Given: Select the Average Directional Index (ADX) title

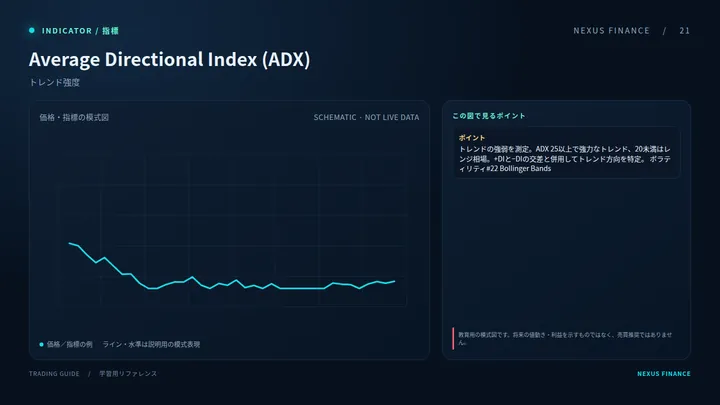Looking at the screenshot, I should point(169,59).
